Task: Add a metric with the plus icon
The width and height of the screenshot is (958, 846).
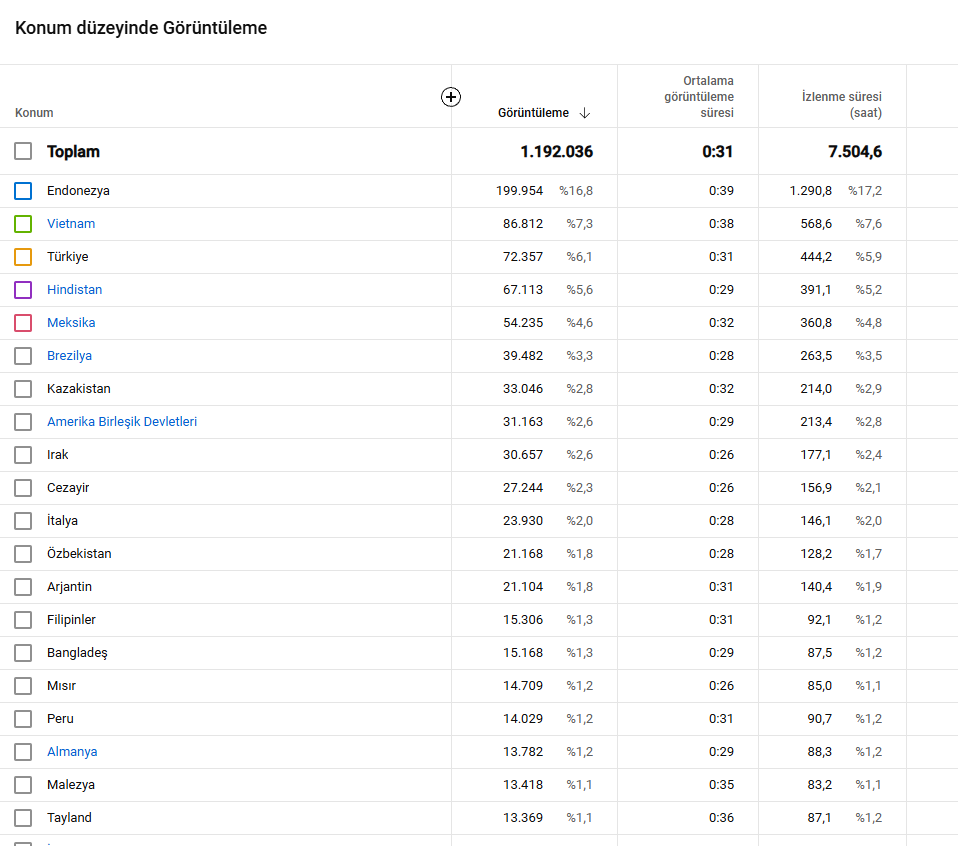Action: point(451,97)
